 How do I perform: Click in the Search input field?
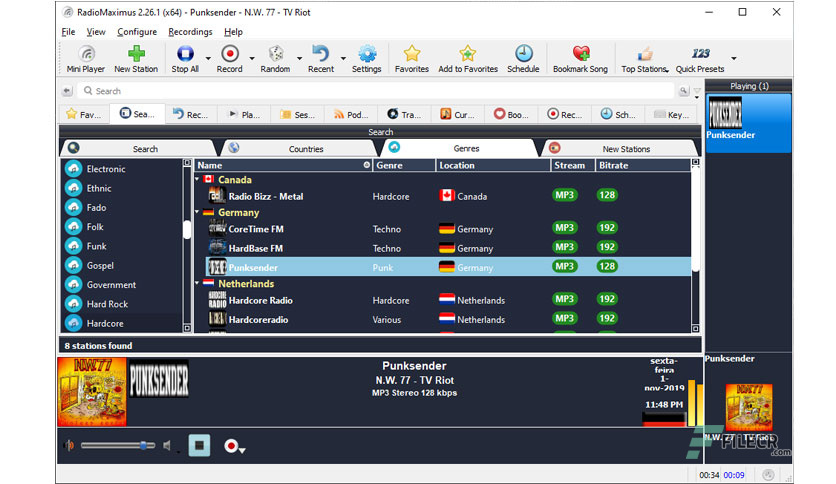[x=376, y=91]
